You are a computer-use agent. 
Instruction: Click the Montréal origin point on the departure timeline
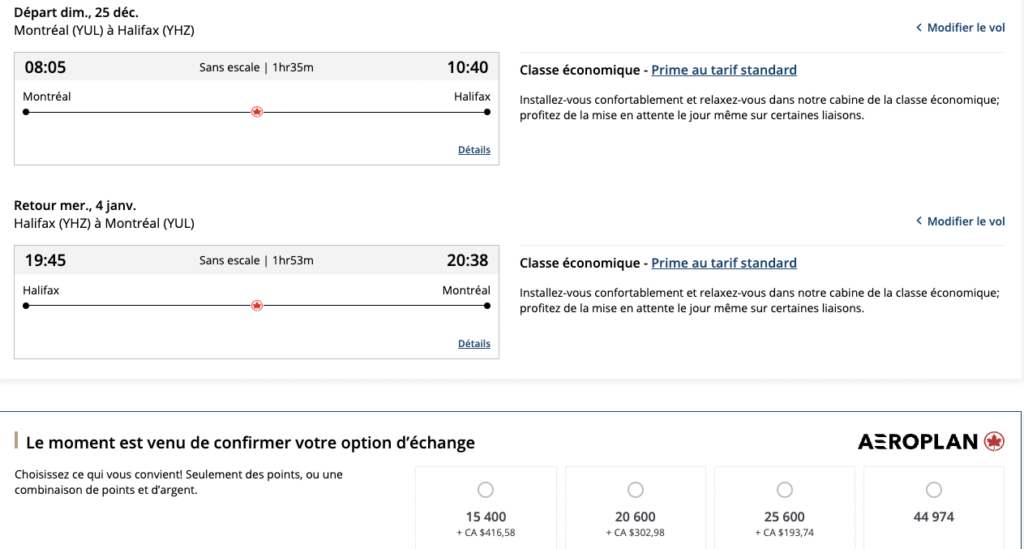coord(26,112)
